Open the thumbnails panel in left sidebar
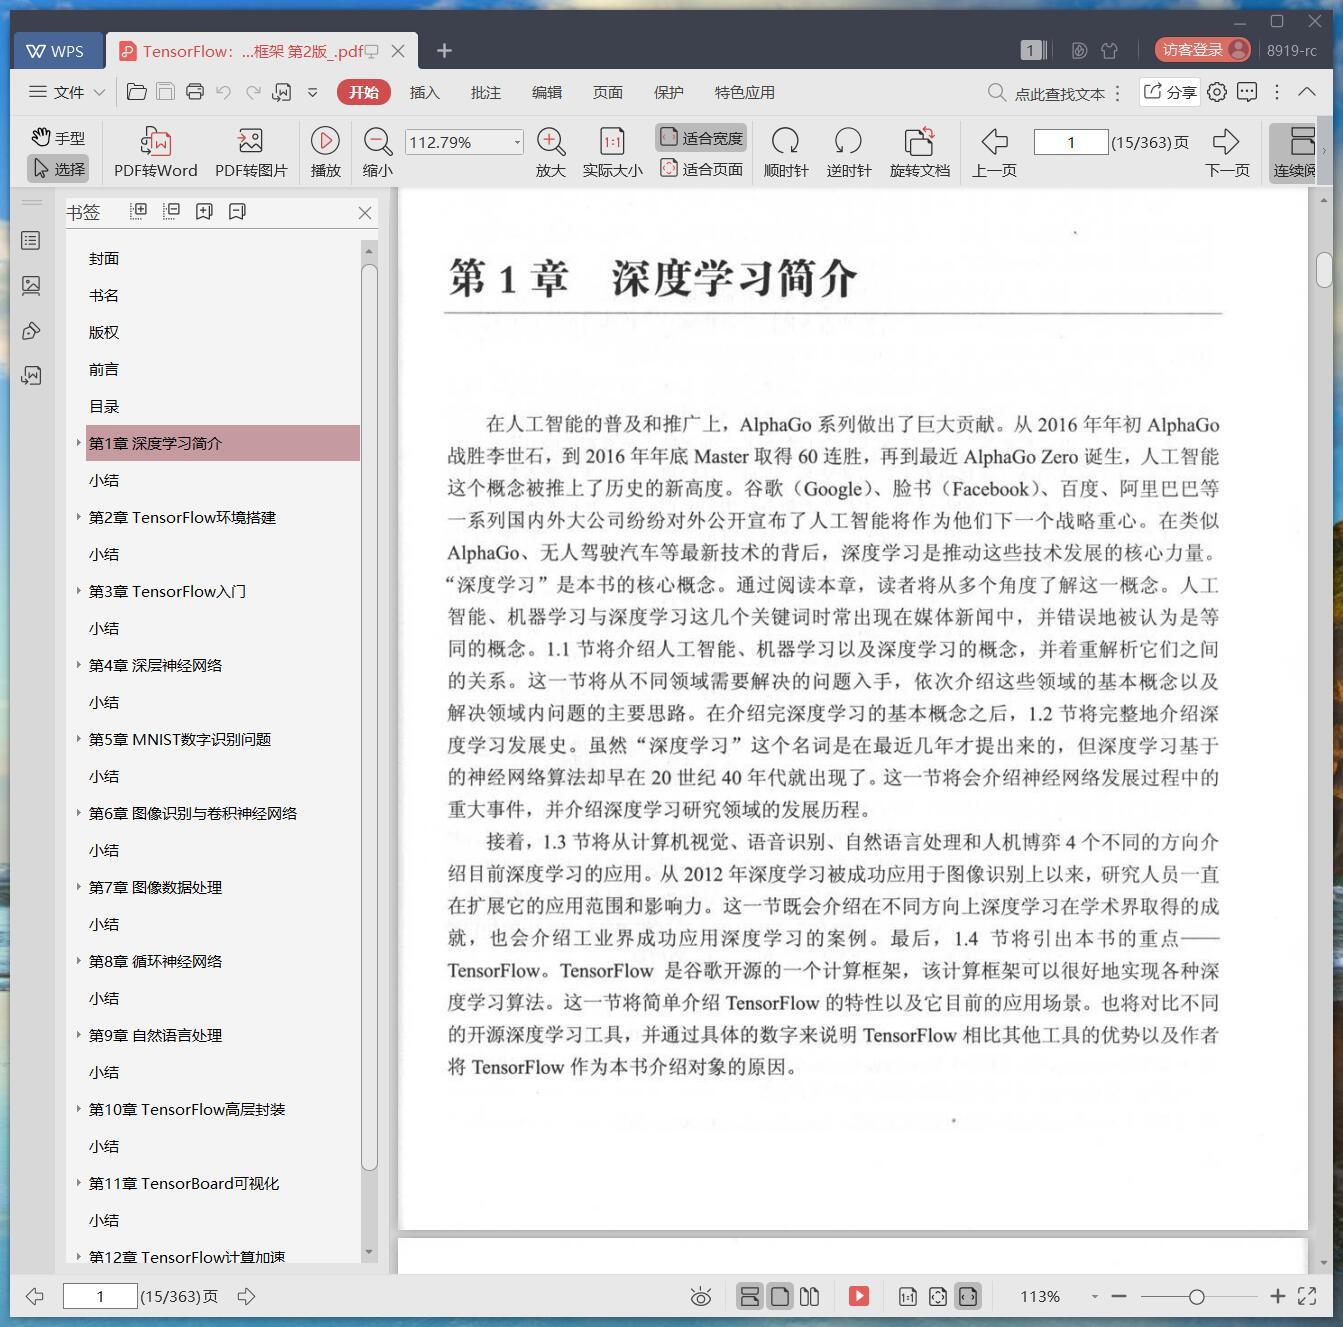Screen dimensions: 1343x1327 click(x=31, y=285)
